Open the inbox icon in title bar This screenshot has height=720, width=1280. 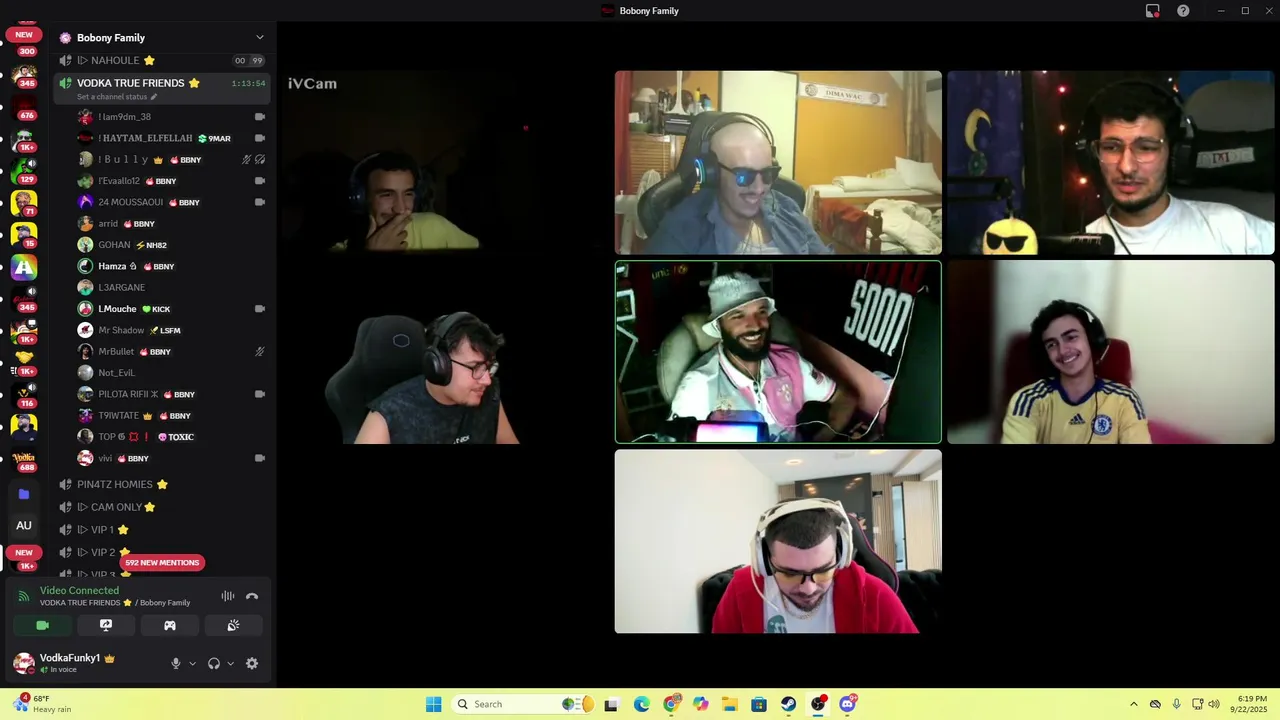coord(1153,11)
